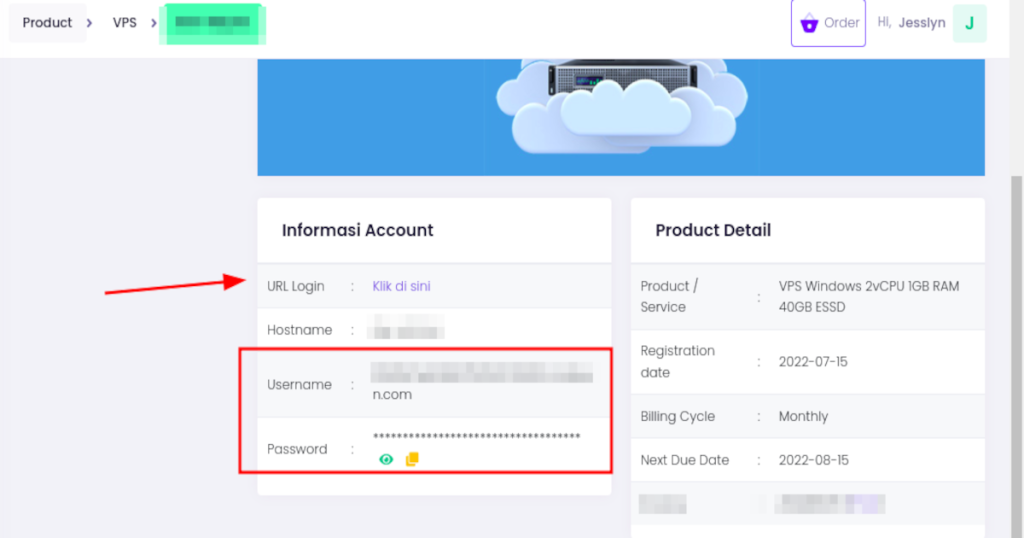The height and width of the screenshot is (538, 1024).
Task: Go to VPS in breadcrumb
Action: click(x=125, y=23)
